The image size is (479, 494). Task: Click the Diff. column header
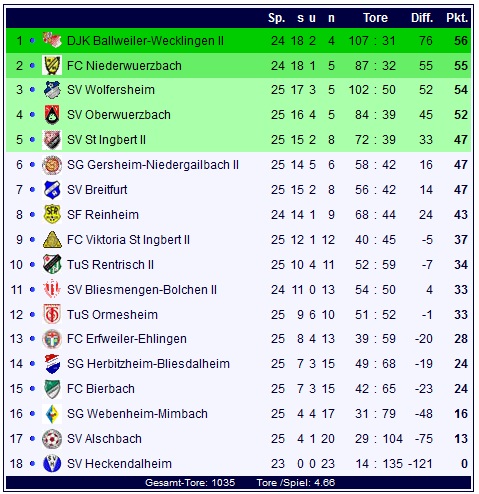click(422, 18)
